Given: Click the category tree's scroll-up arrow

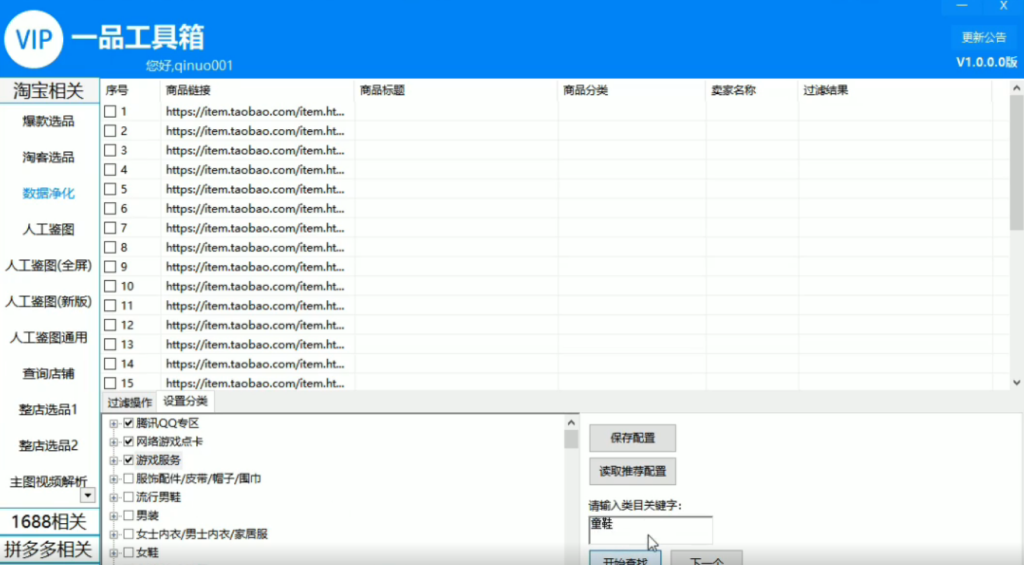Looking at the screenshot, I should point(571,421).
